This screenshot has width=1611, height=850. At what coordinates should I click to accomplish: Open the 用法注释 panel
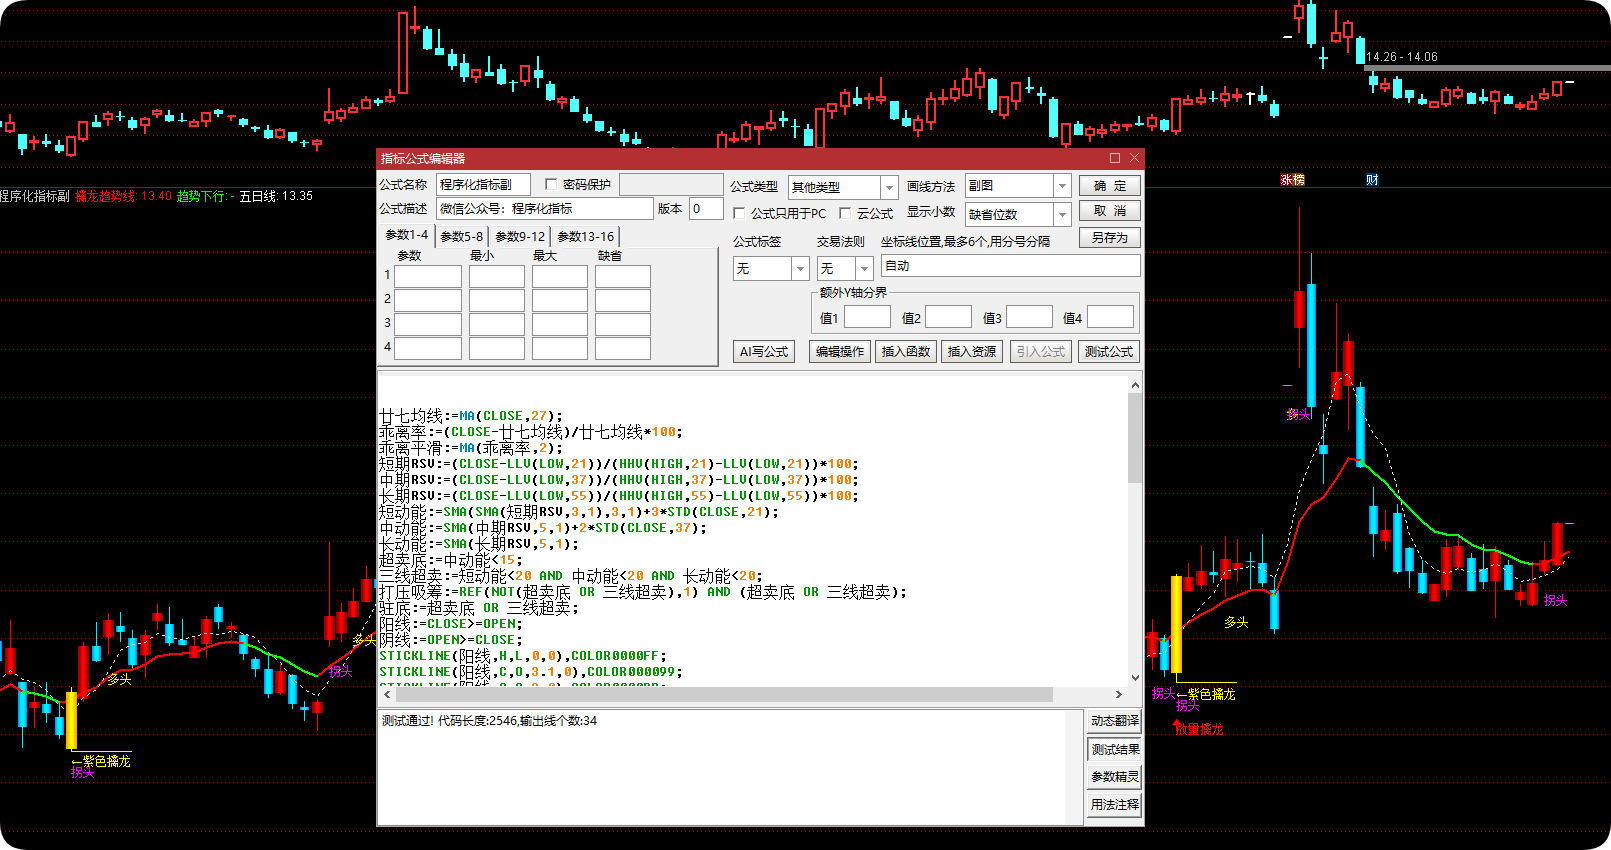[1115, 805]
